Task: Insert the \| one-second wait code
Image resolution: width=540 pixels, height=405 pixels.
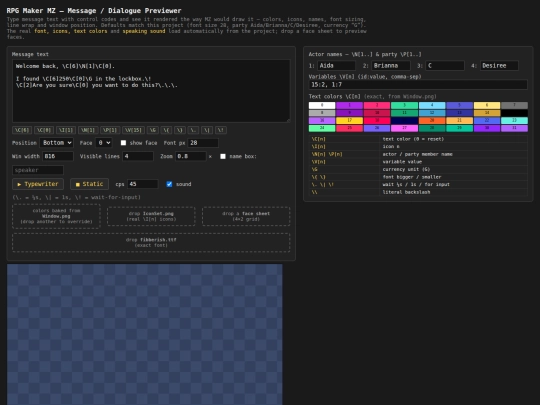Action: click(x=207, y=130)
